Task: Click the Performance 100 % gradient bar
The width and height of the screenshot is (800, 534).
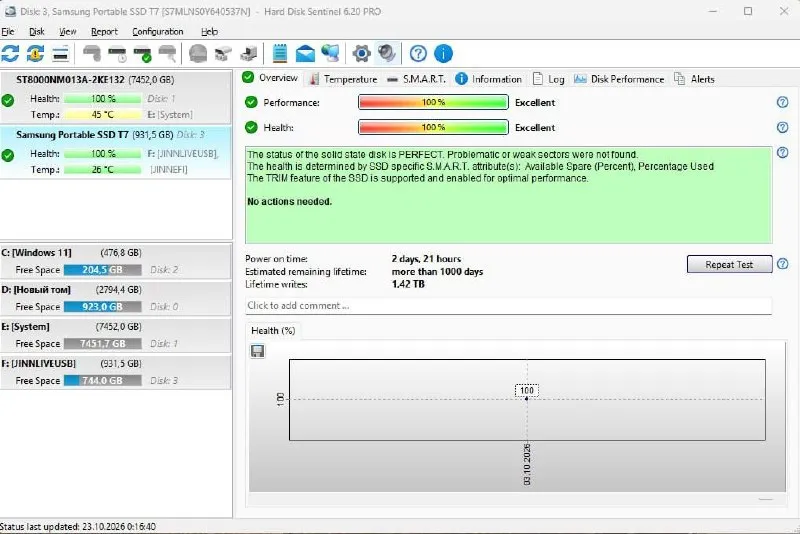Action: tap(433, 102)
